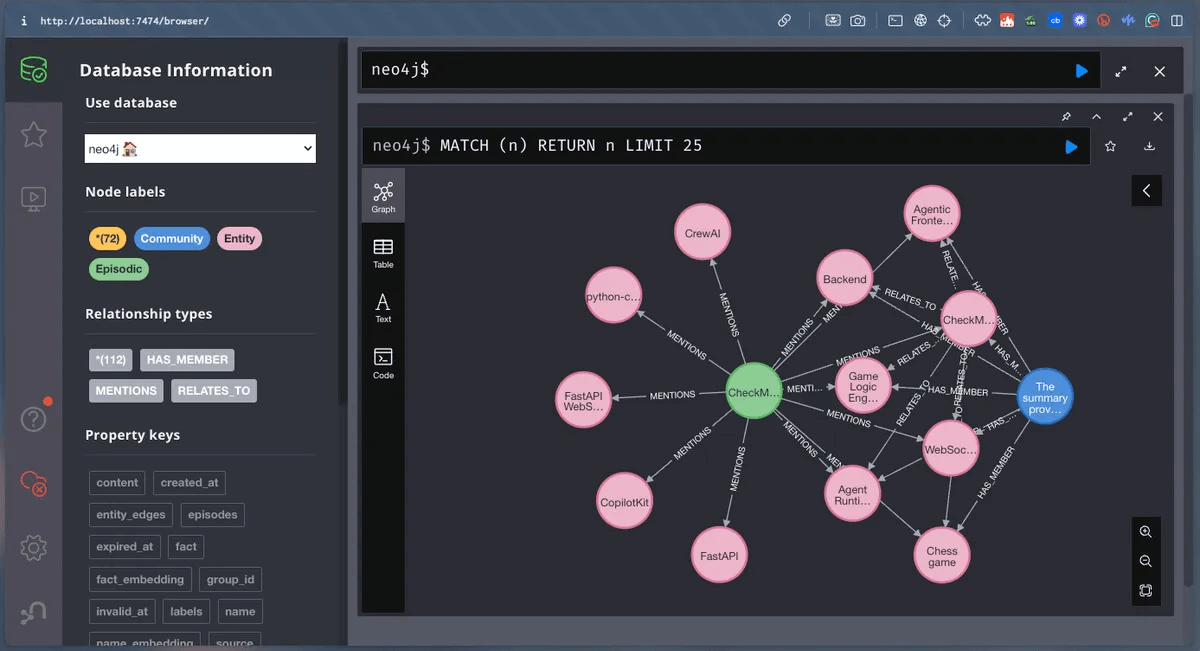Viewport: 1200px width, 651px height.
Task: View the Code response panel icon
Action: point(383,360)
